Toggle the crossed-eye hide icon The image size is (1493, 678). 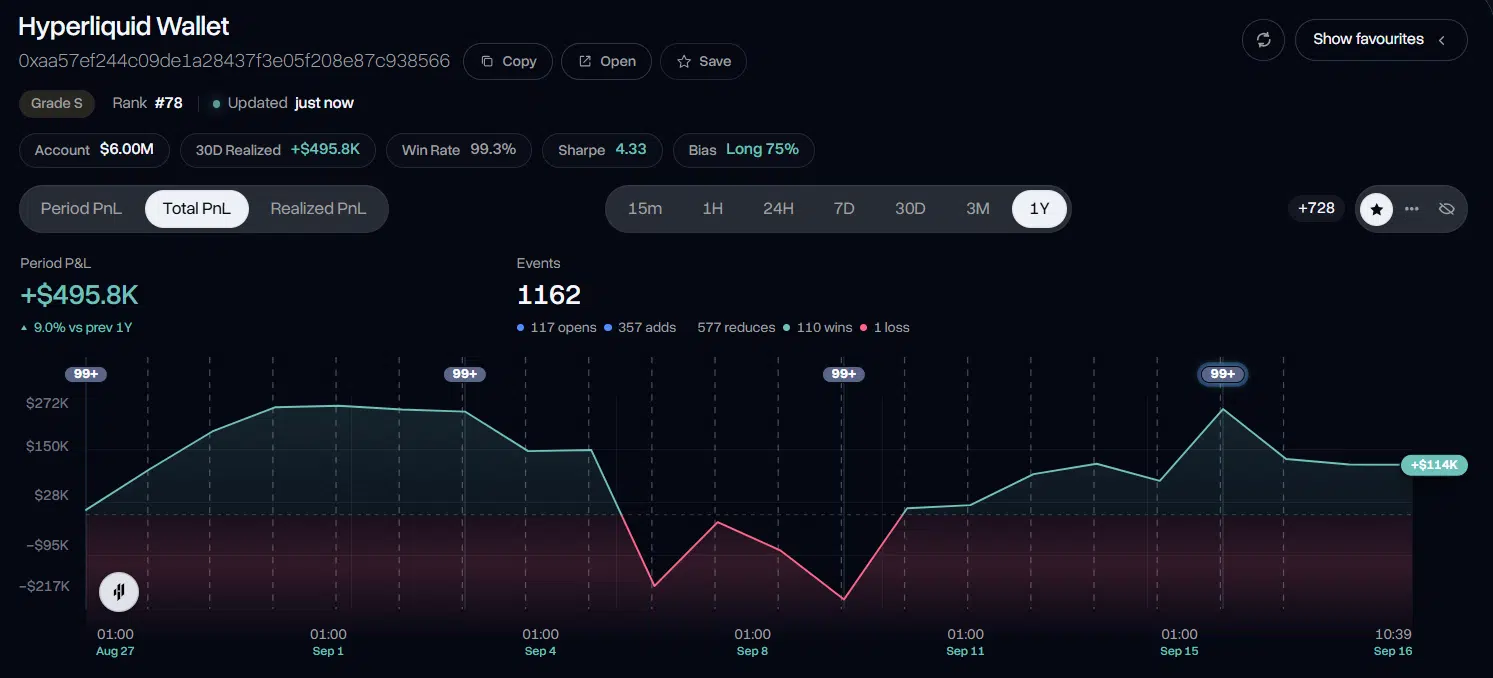(1446, 209)
